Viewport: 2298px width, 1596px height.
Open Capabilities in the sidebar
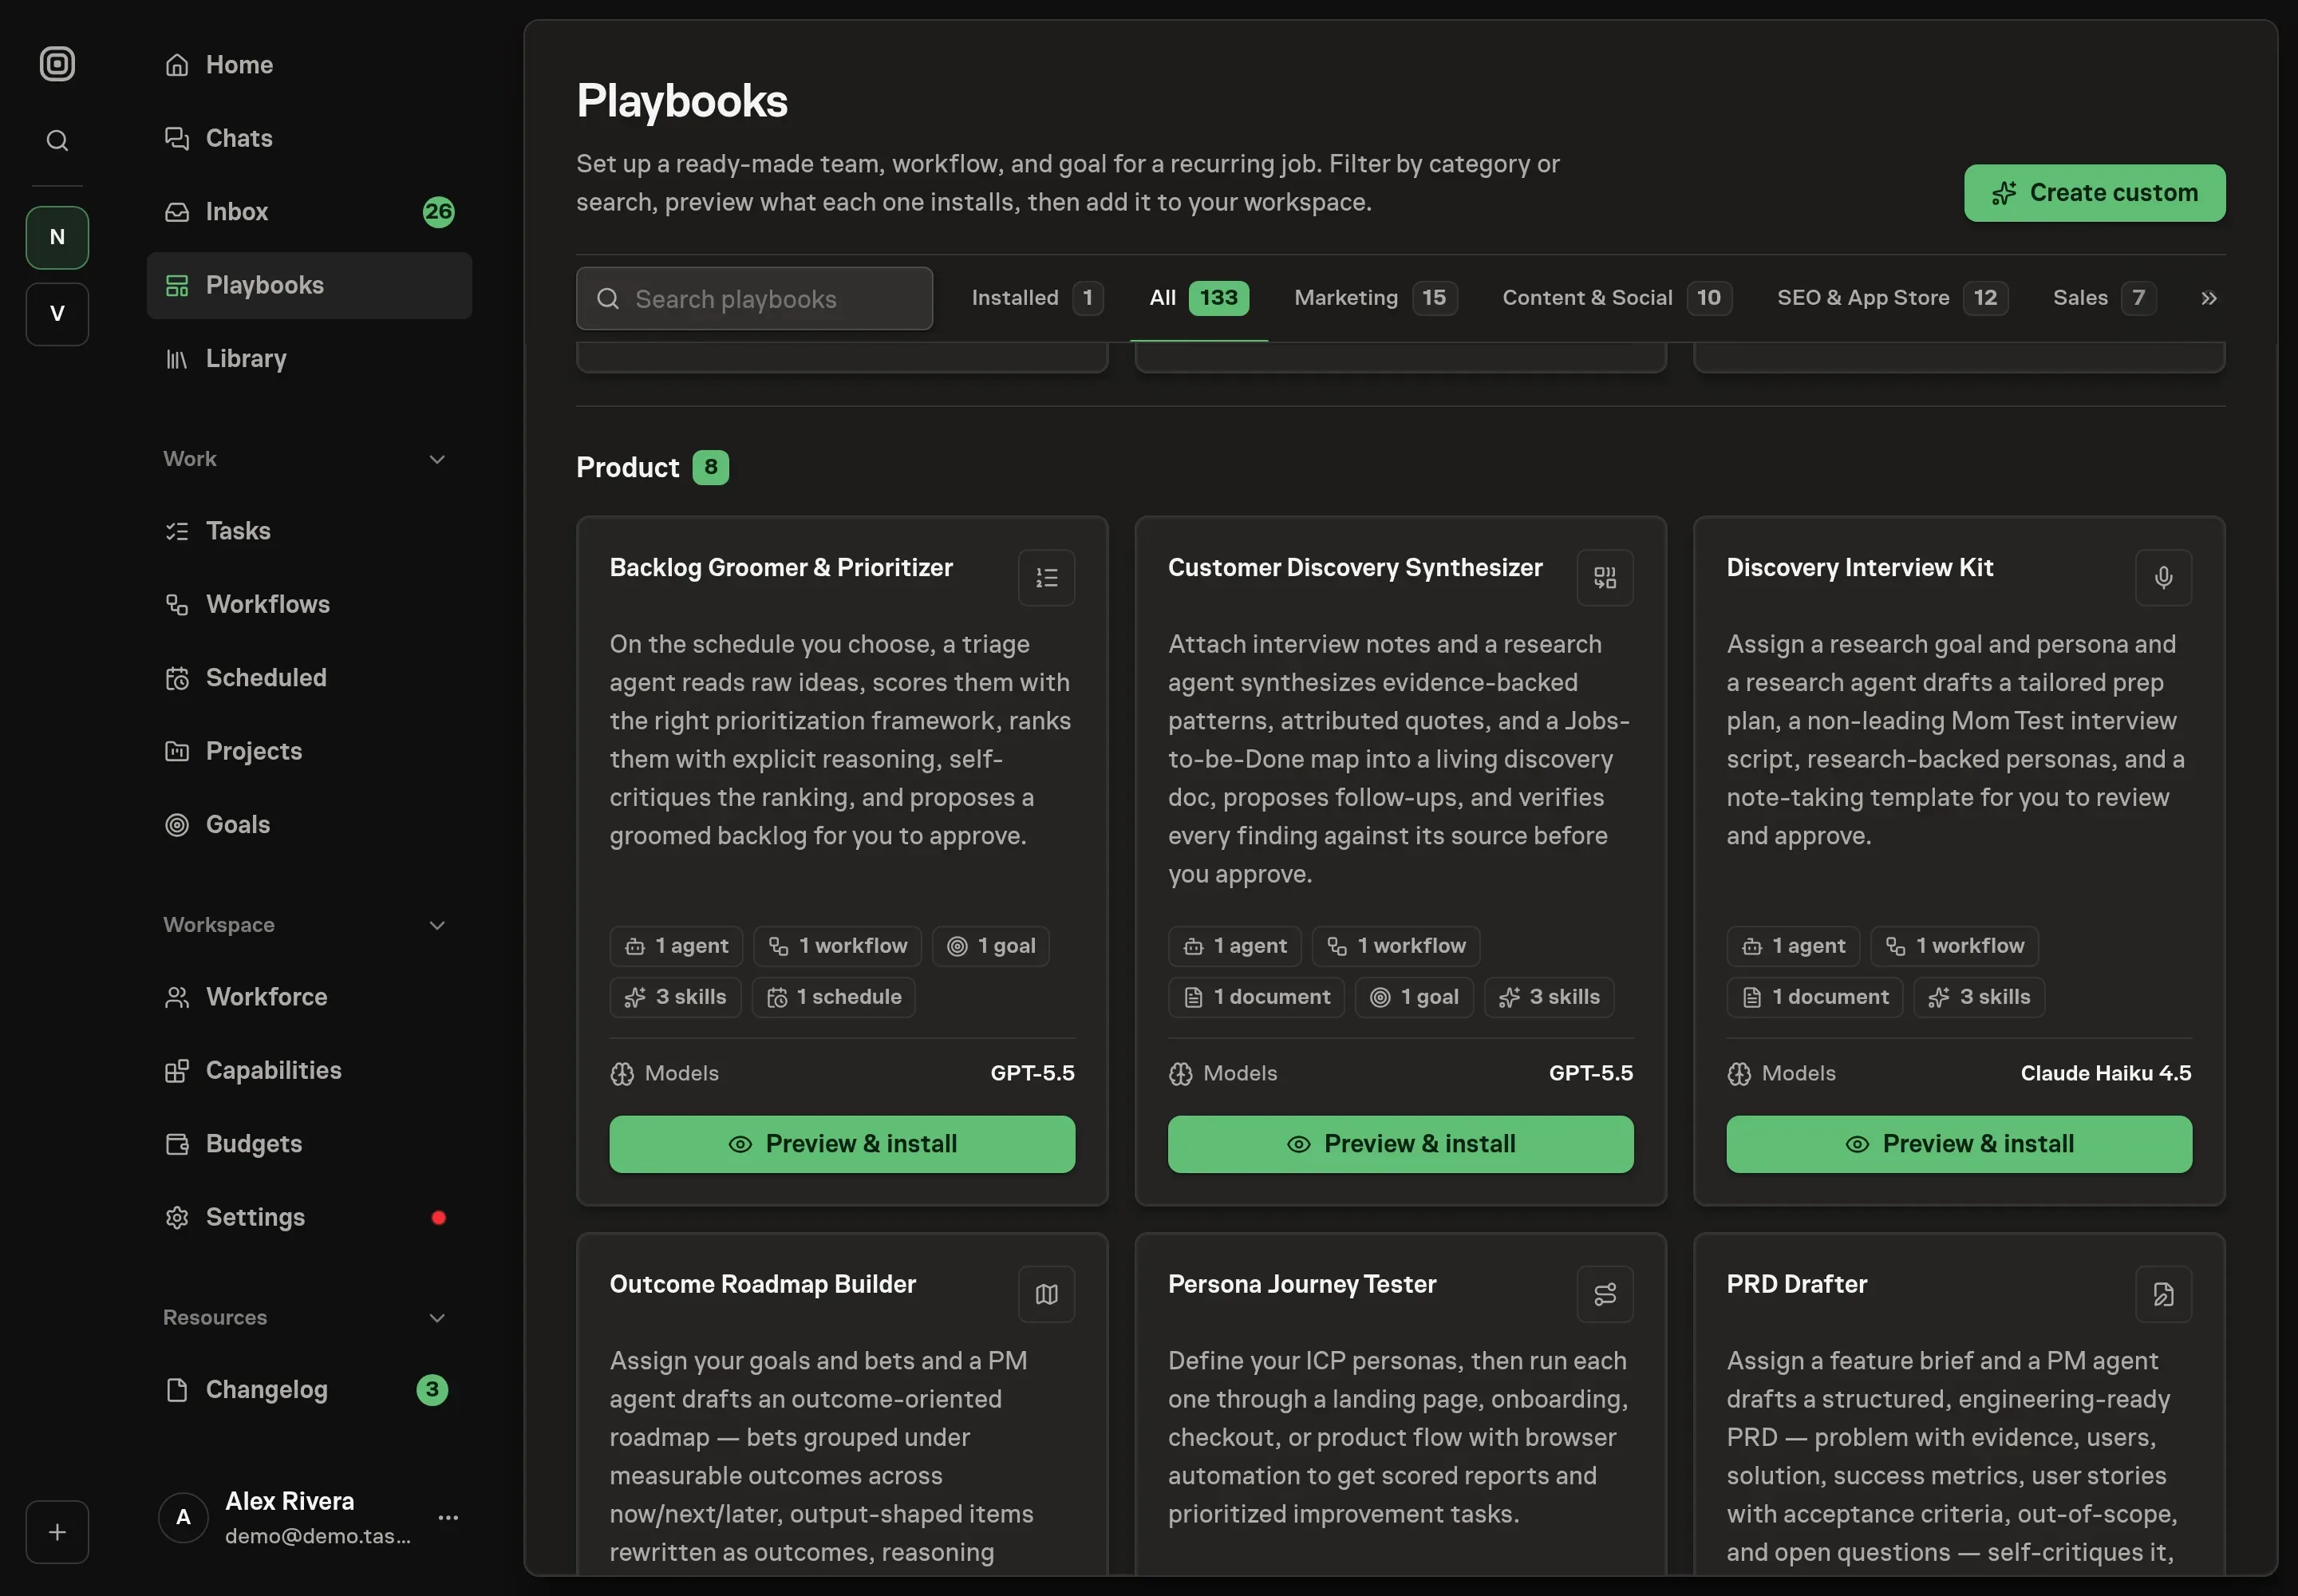coord(309,1071)
